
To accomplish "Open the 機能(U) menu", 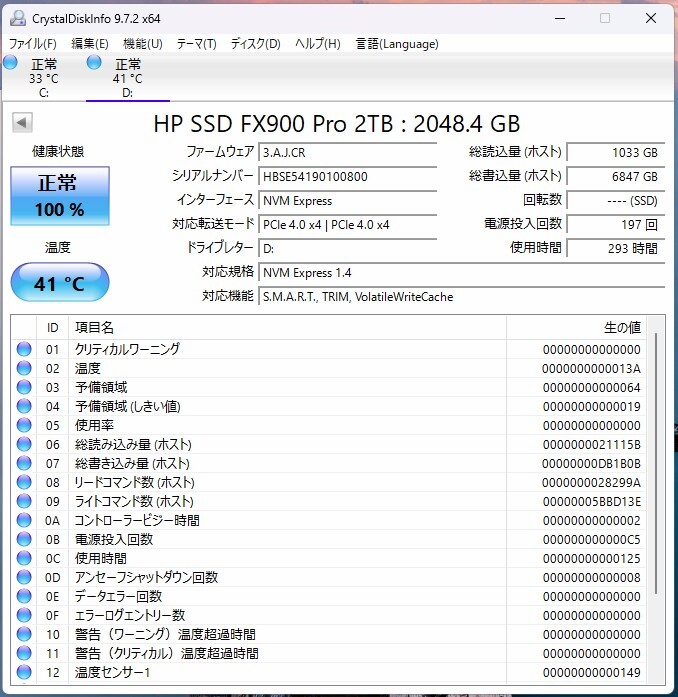I will click(143, 44).
